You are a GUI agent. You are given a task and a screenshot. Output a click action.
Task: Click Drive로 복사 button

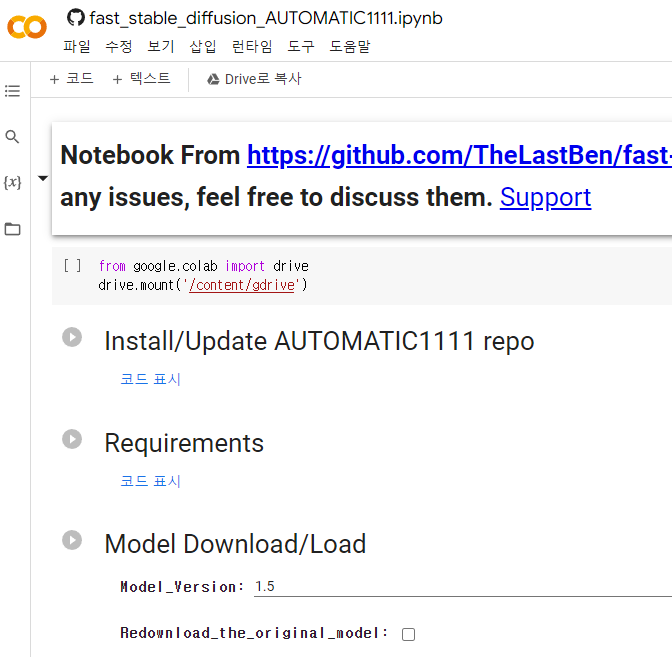click(x=254, y=79)
